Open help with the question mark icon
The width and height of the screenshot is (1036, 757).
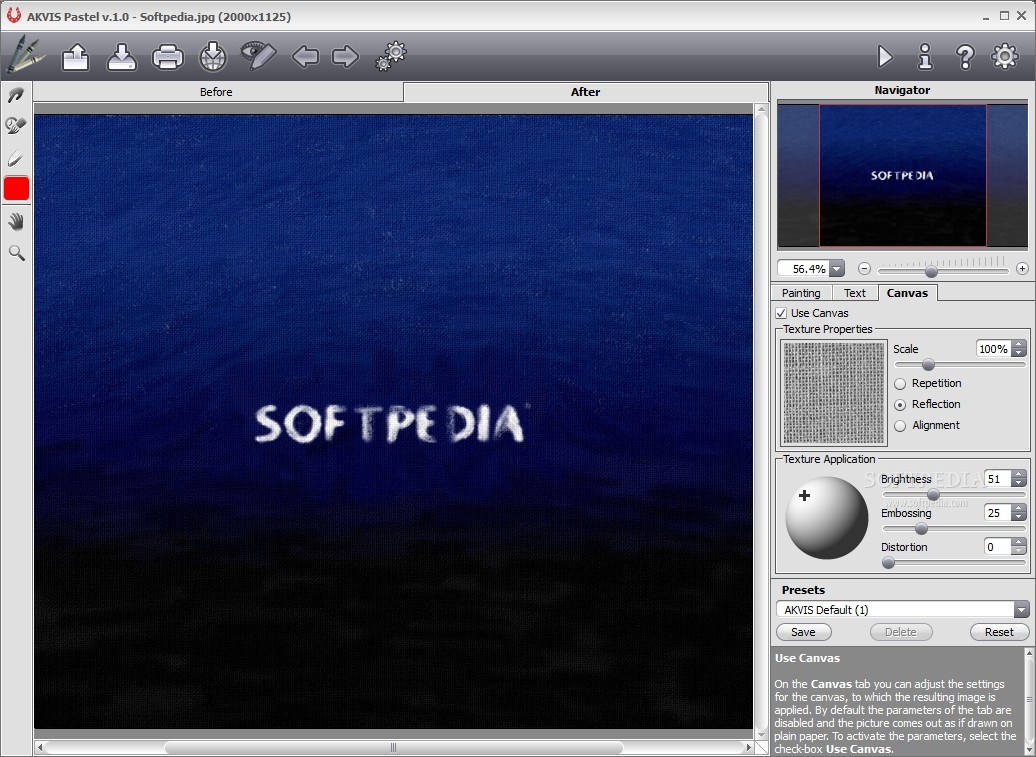click(965, 57)
